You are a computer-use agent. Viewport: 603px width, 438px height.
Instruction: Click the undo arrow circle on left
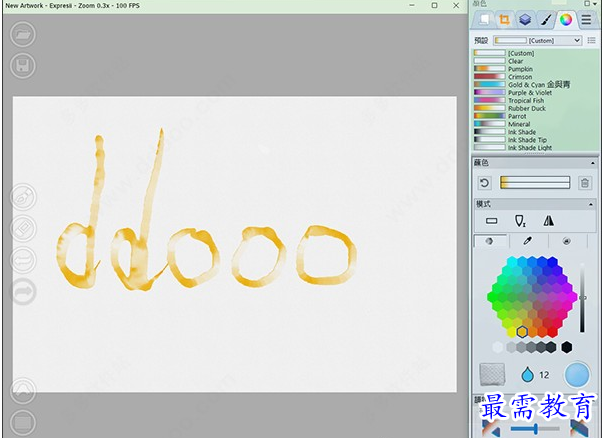[23, 260]
